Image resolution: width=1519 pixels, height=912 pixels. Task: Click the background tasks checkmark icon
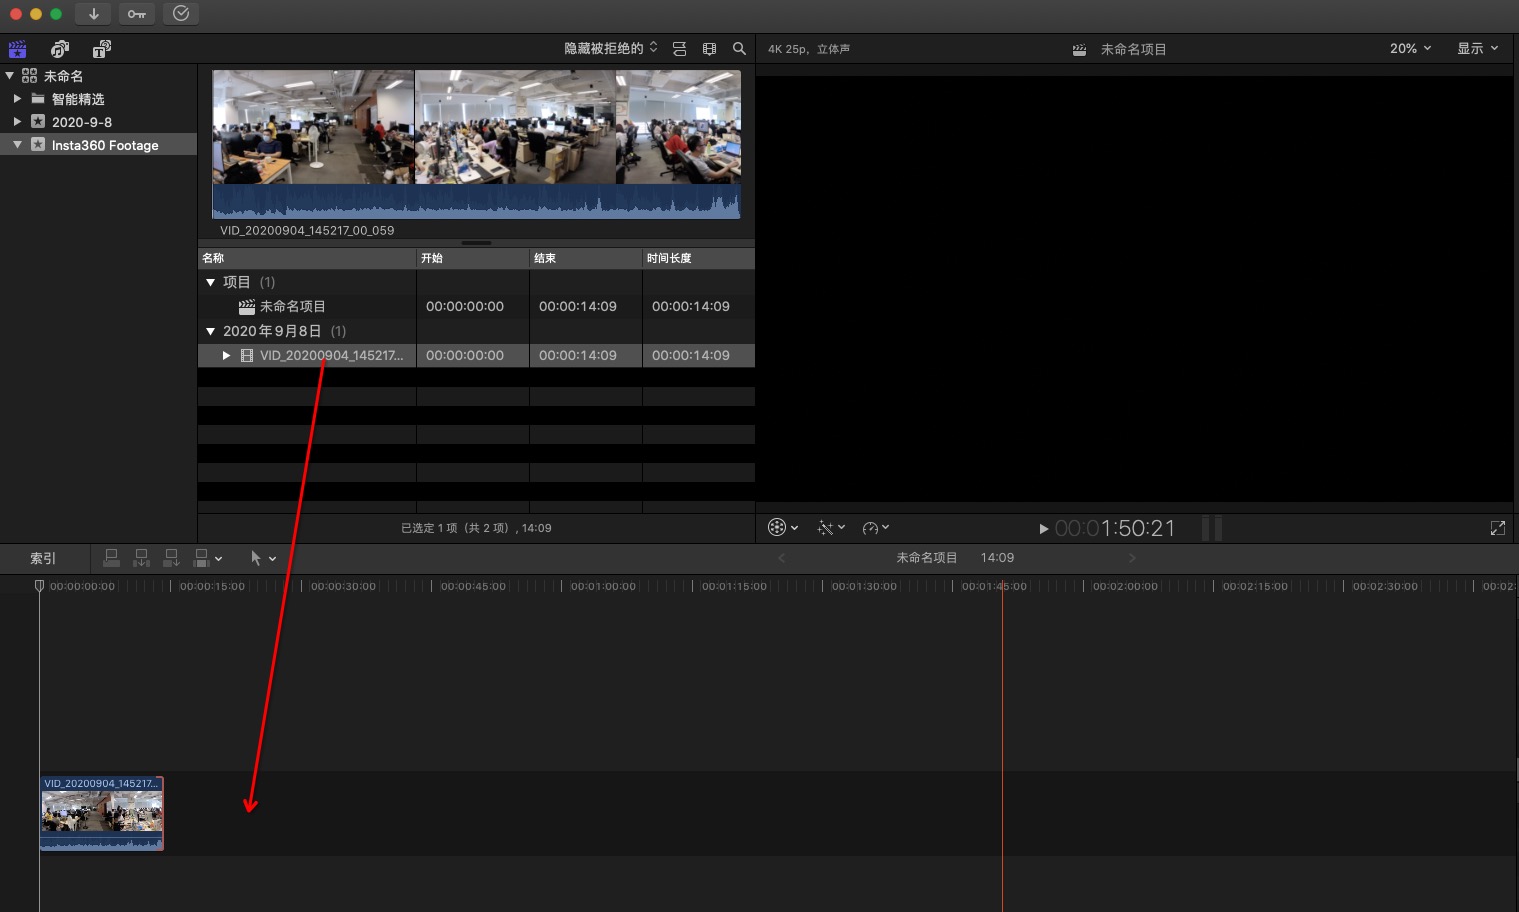click(181, 14)
